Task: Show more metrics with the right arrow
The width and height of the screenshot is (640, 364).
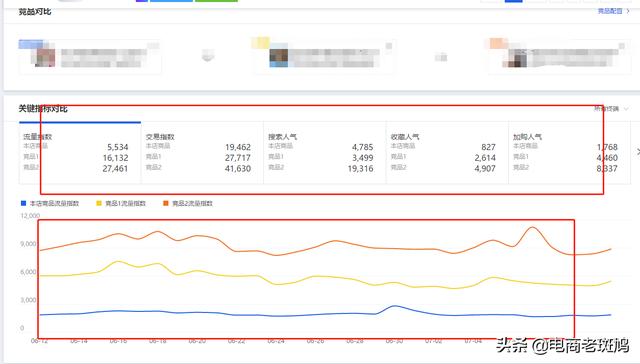Action: tap(638, 152)
